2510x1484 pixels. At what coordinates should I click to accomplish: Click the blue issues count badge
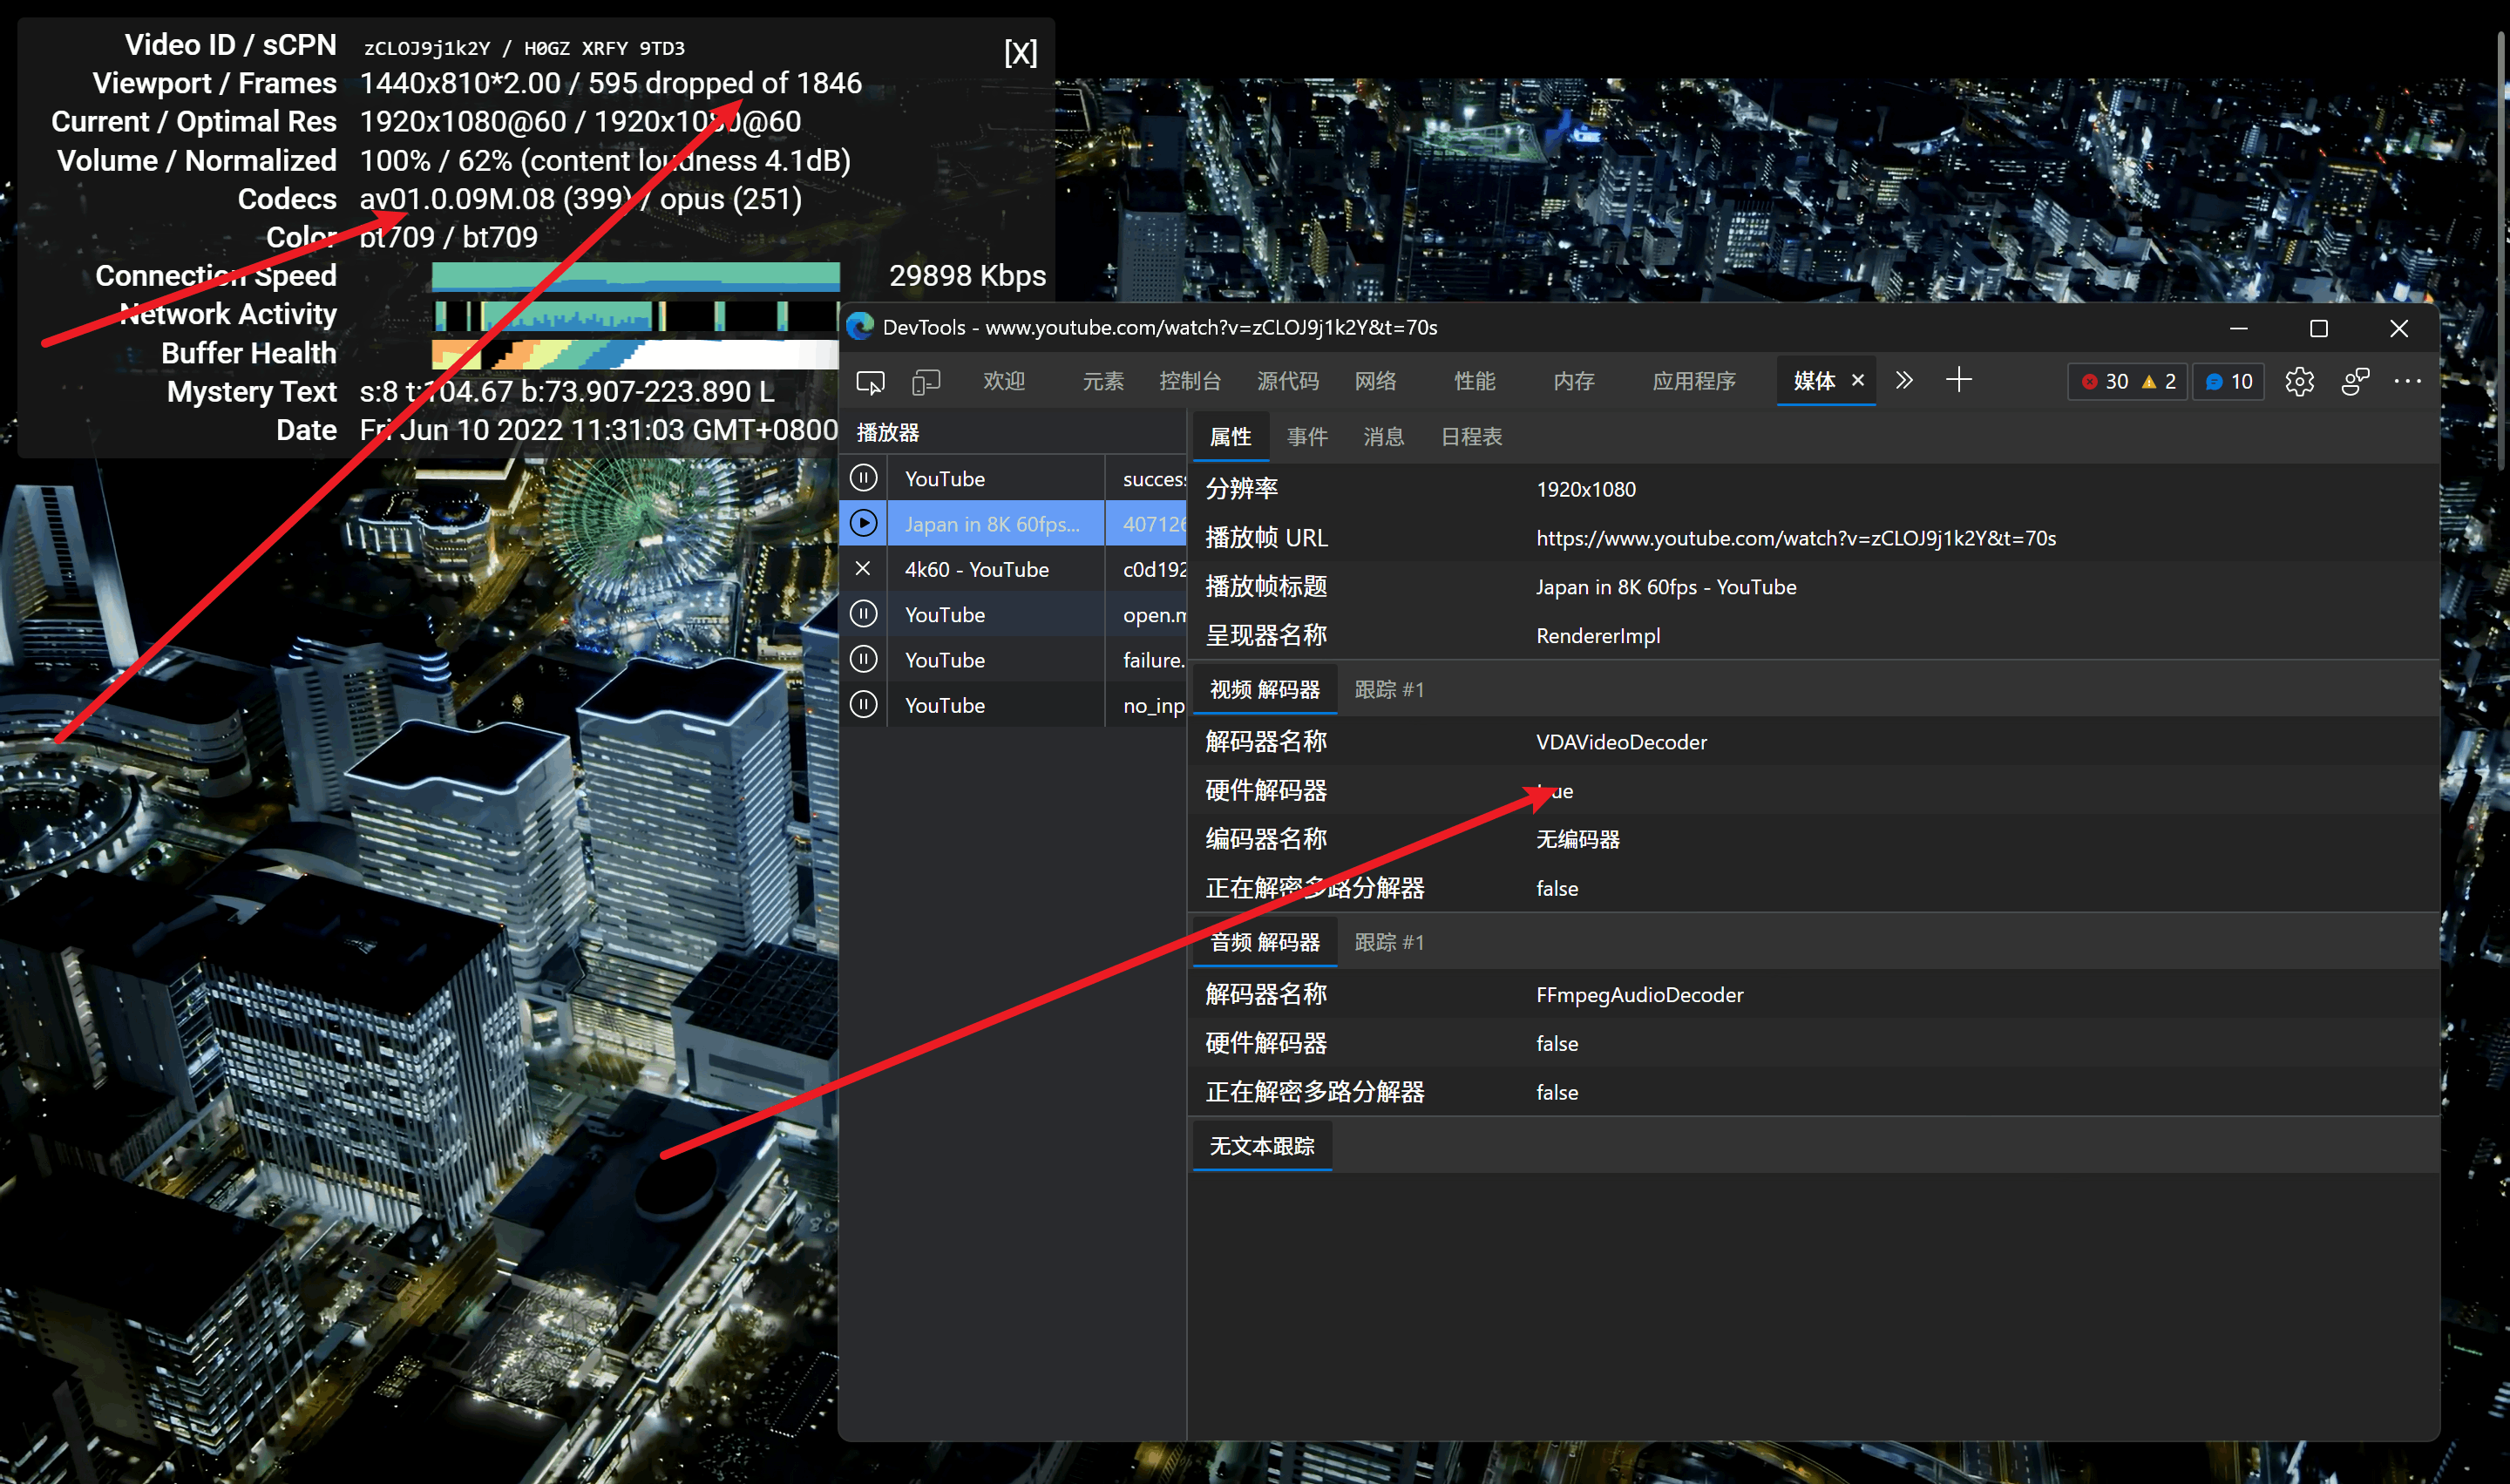click(x=2229, y=381)
